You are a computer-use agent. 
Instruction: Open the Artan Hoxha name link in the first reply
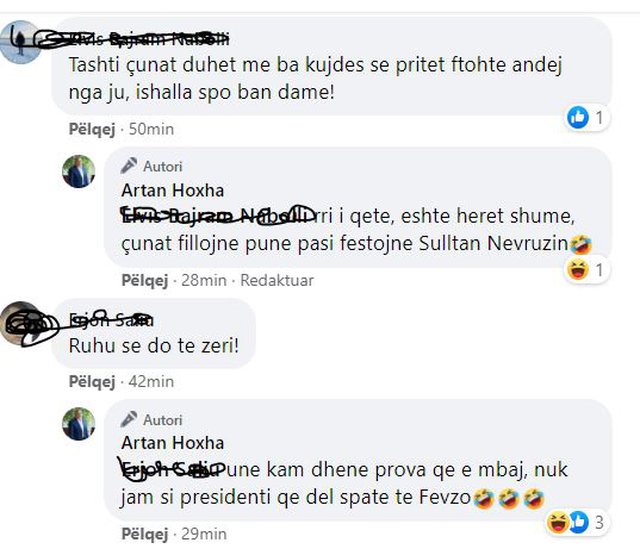coord(172,190)
